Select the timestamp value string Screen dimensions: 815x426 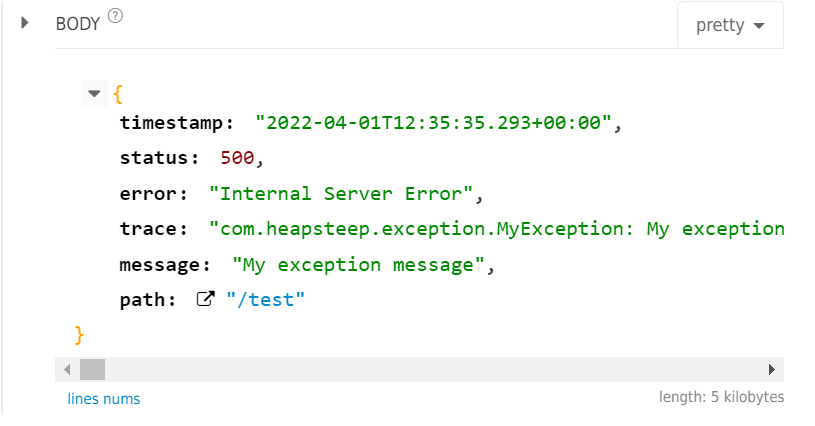(x=438, y=123)
